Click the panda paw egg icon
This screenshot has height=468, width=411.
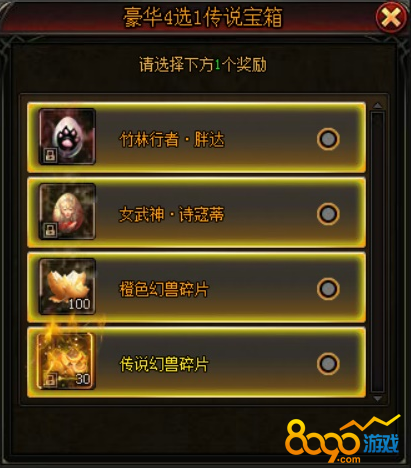67,137
